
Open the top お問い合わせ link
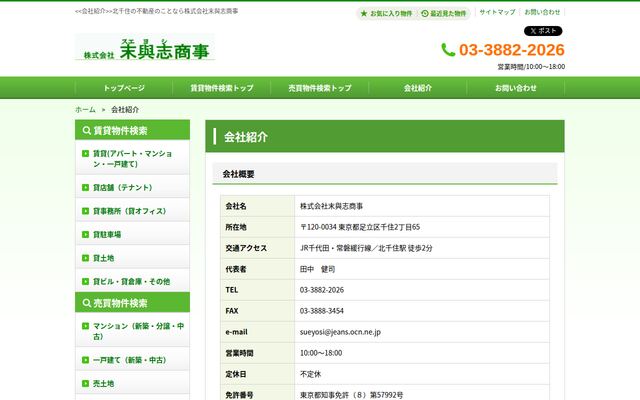tap(542, 12)
